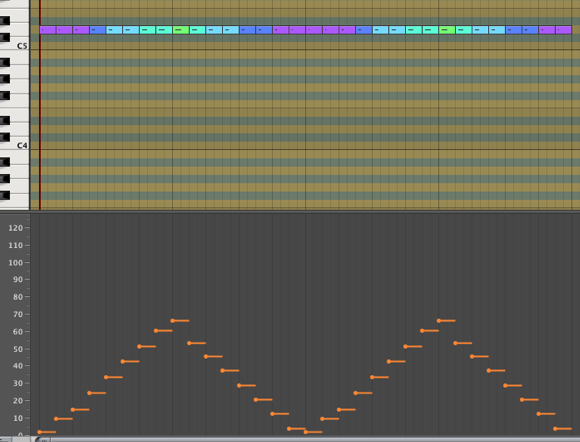Image resolution: width=580 pixels, height=442 pixels.
Task: Click the 30 velocity scale label
Action: tap(18, 383)
